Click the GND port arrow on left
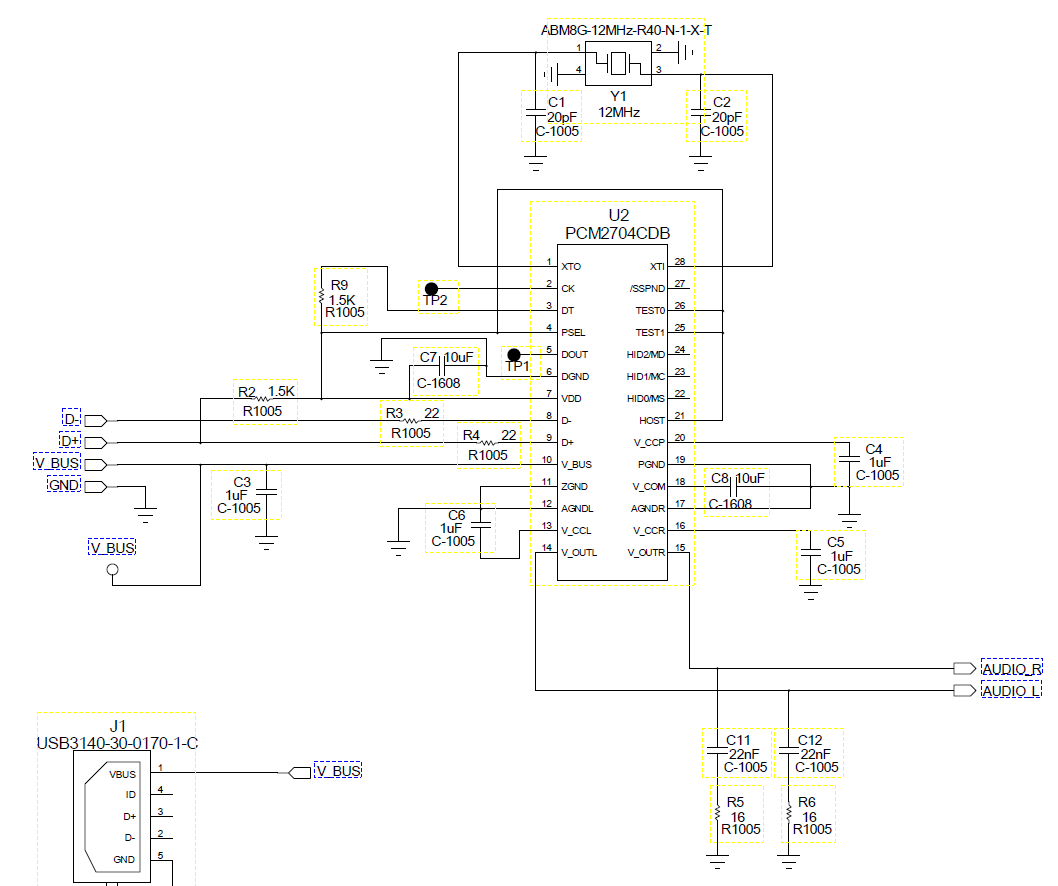Viewport: 1058px width, 886px height. click(x=96, y=487)
